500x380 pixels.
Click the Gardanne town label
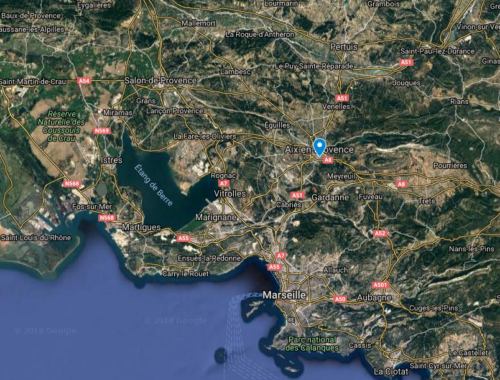coord(330,197)
